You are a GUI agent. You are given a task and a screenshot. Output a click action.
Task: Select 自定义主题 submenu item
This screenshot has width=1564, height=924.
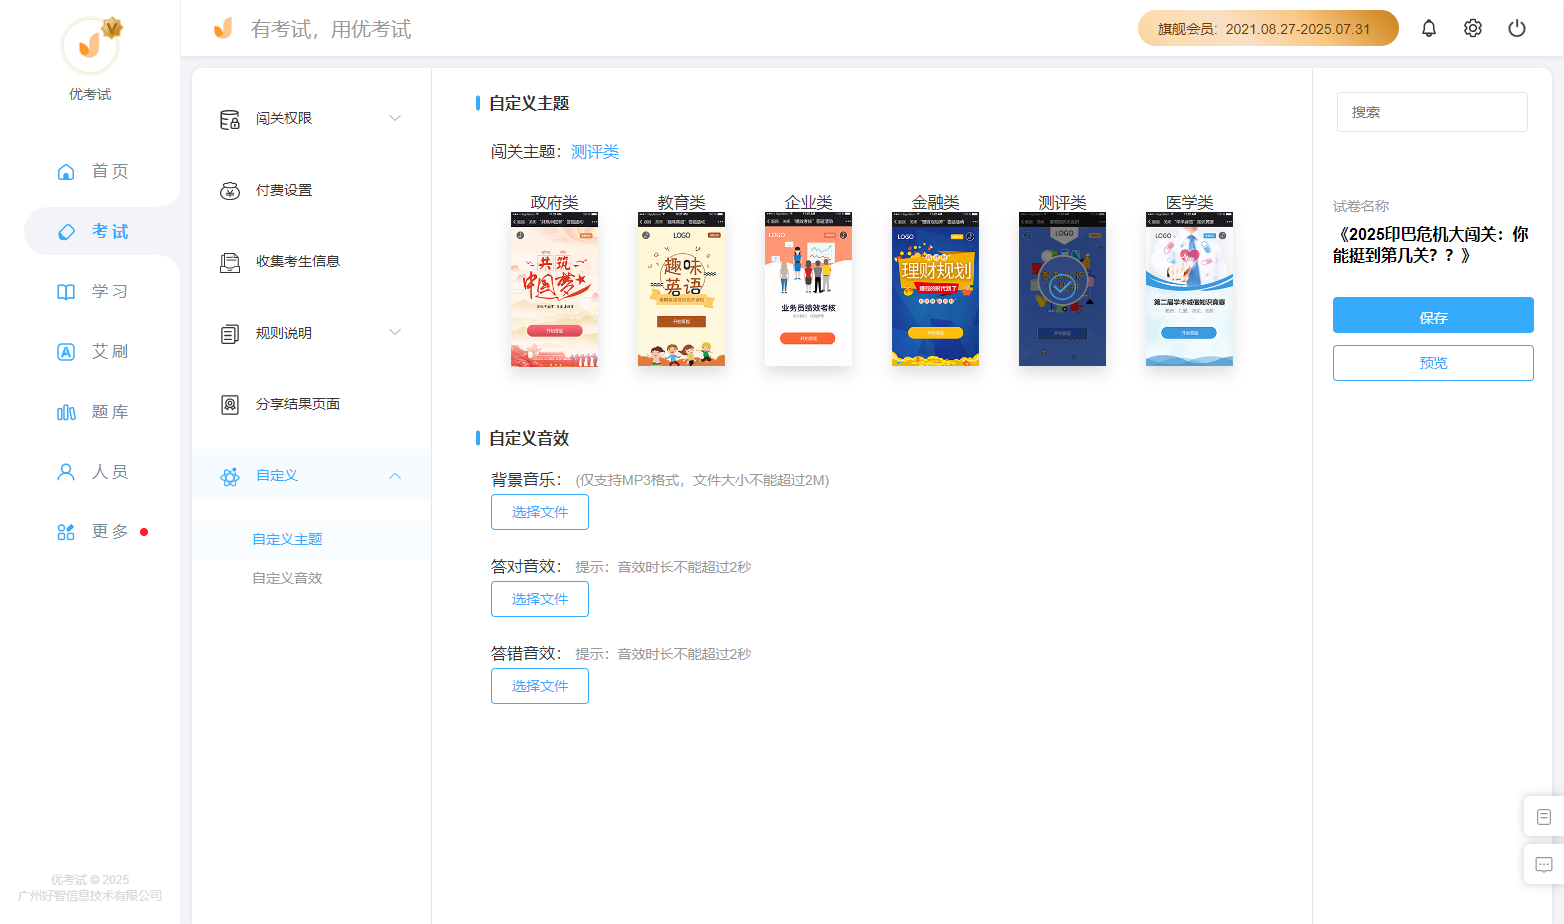tap(287, 539)
